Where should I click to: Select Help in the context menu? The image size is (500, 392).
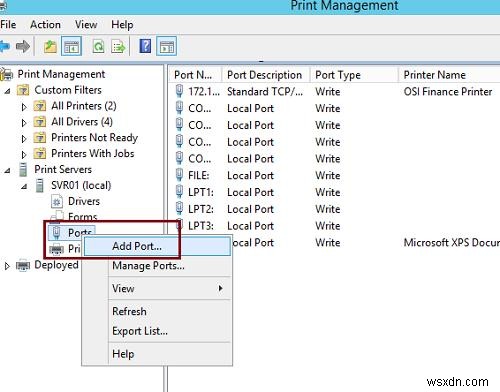[170, 354]
